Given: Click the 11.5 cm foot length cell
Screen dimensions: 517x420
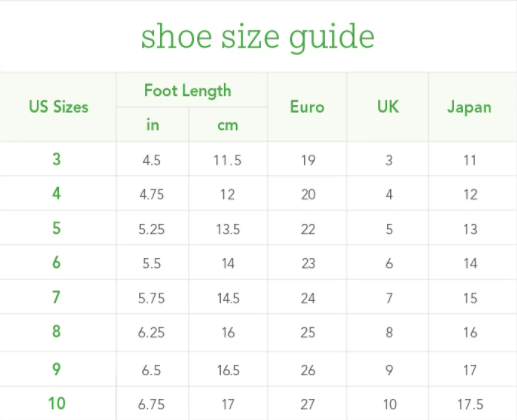Looking at the screenshot, I should tap(227, 161).
